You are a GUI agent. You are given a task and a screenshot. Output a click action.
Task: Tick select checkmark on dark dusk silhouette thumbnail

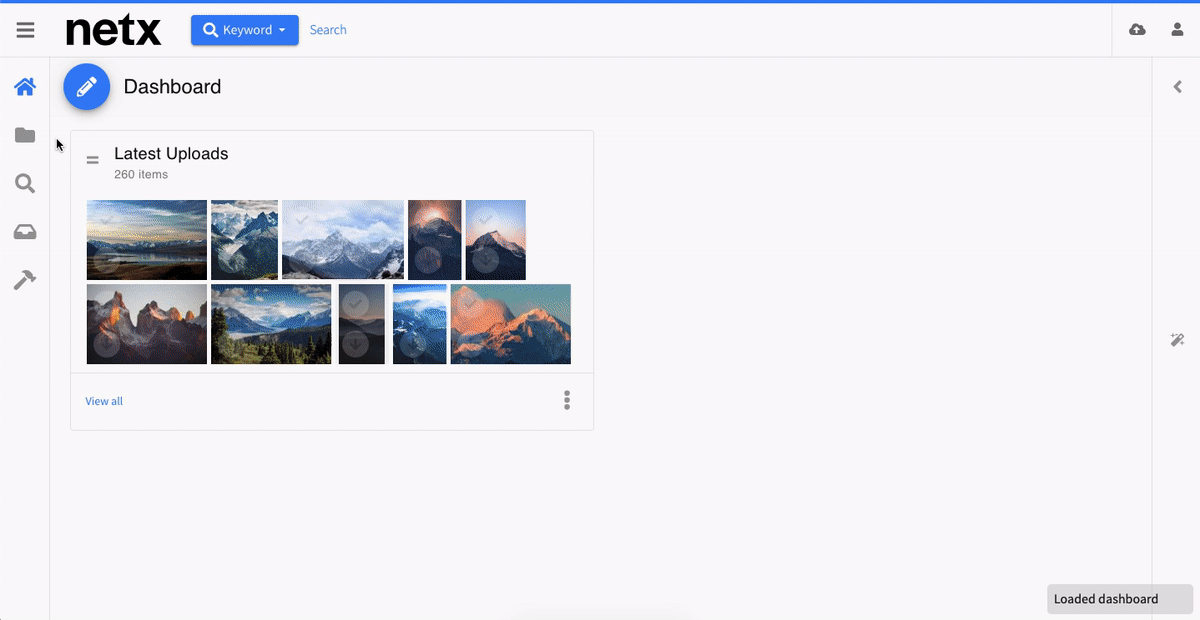click(x=354, y=303)
